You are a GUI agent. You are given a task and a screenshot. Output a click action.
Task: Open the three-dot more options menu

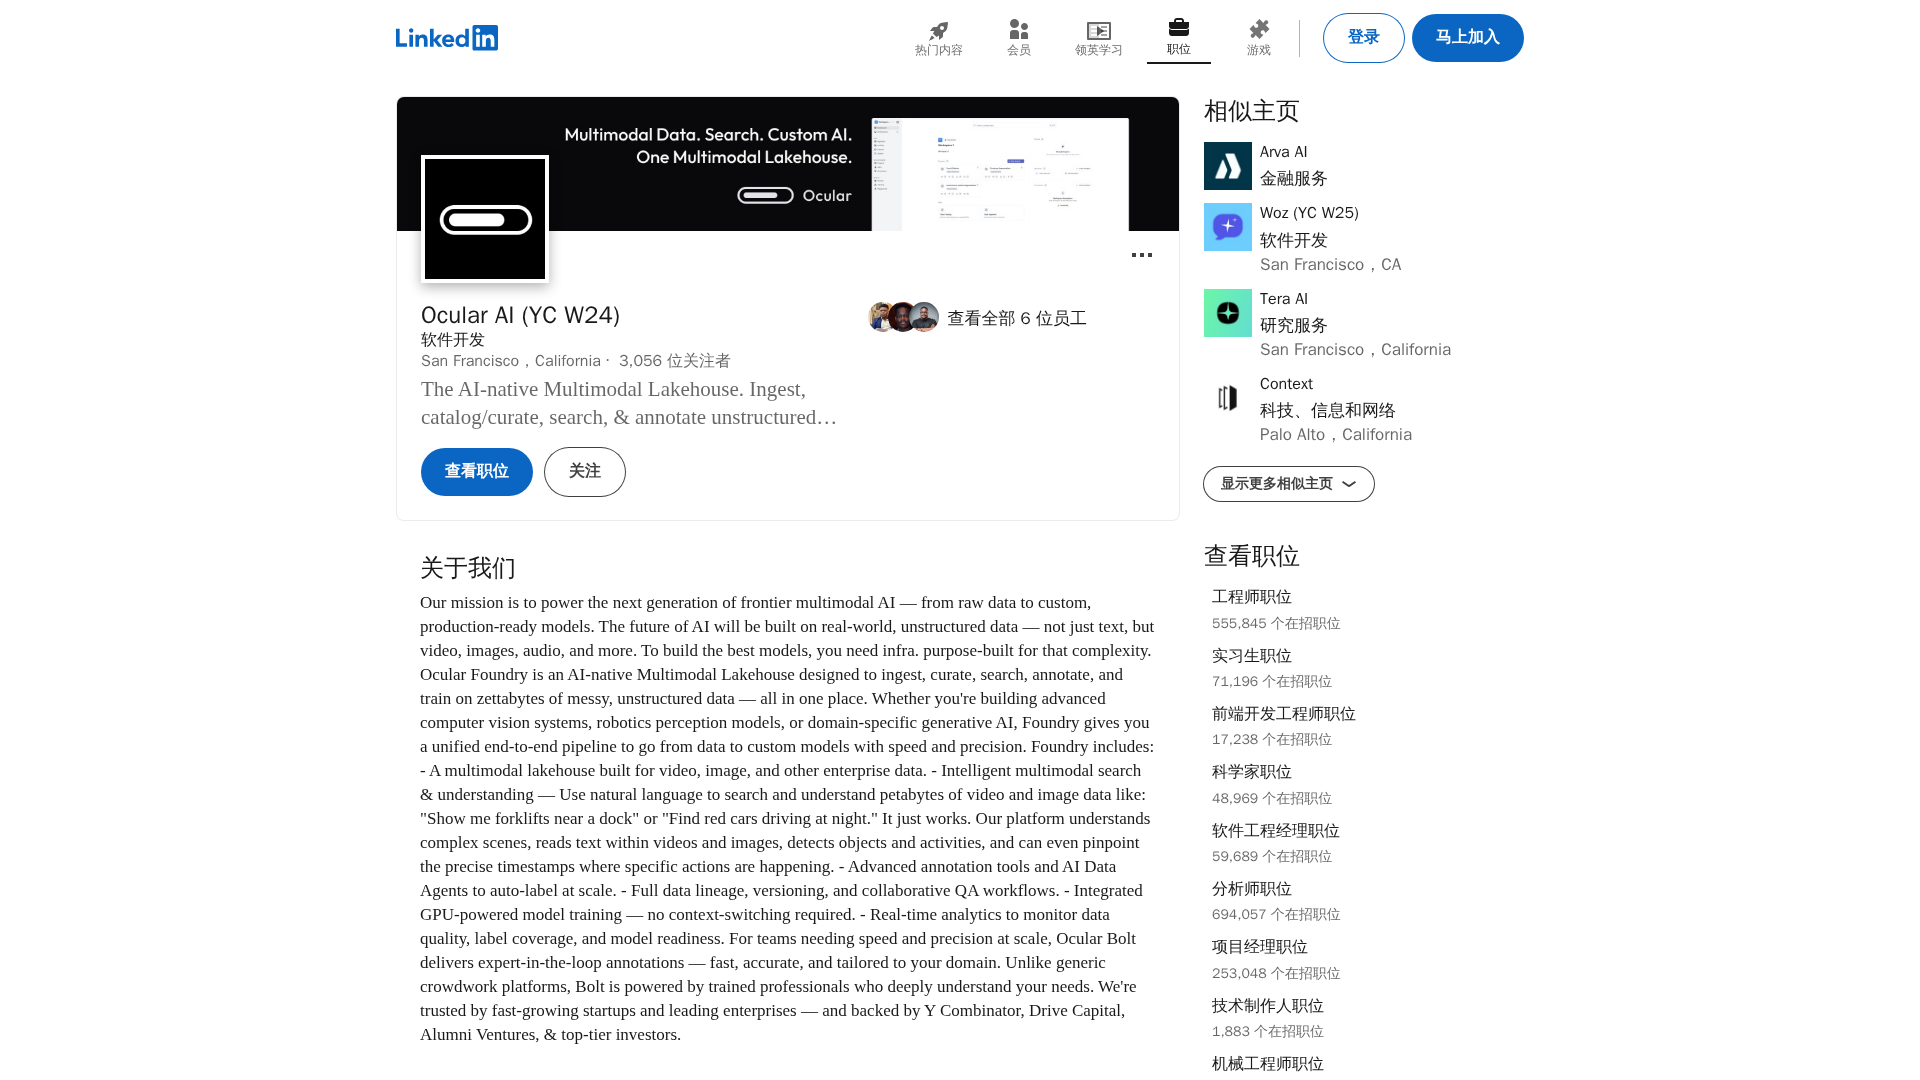[x=1141, y=255]
